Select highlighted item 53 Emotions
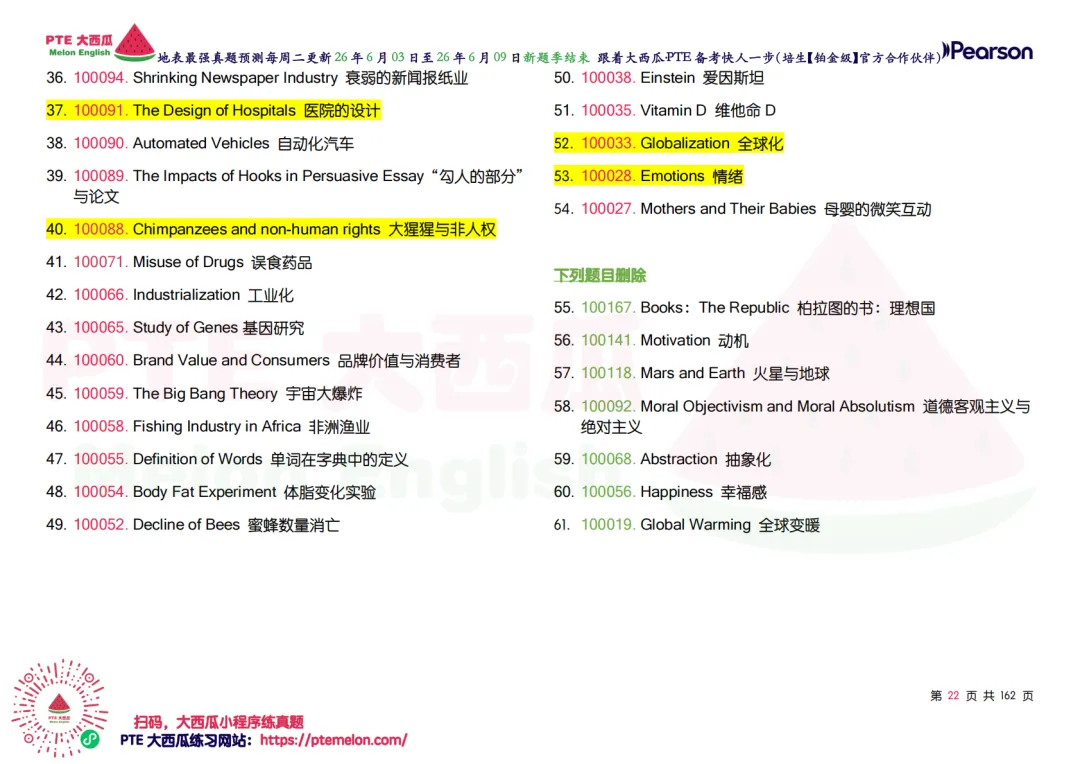1080x764 pixels. pyautogui.click(x=648, y=176)
